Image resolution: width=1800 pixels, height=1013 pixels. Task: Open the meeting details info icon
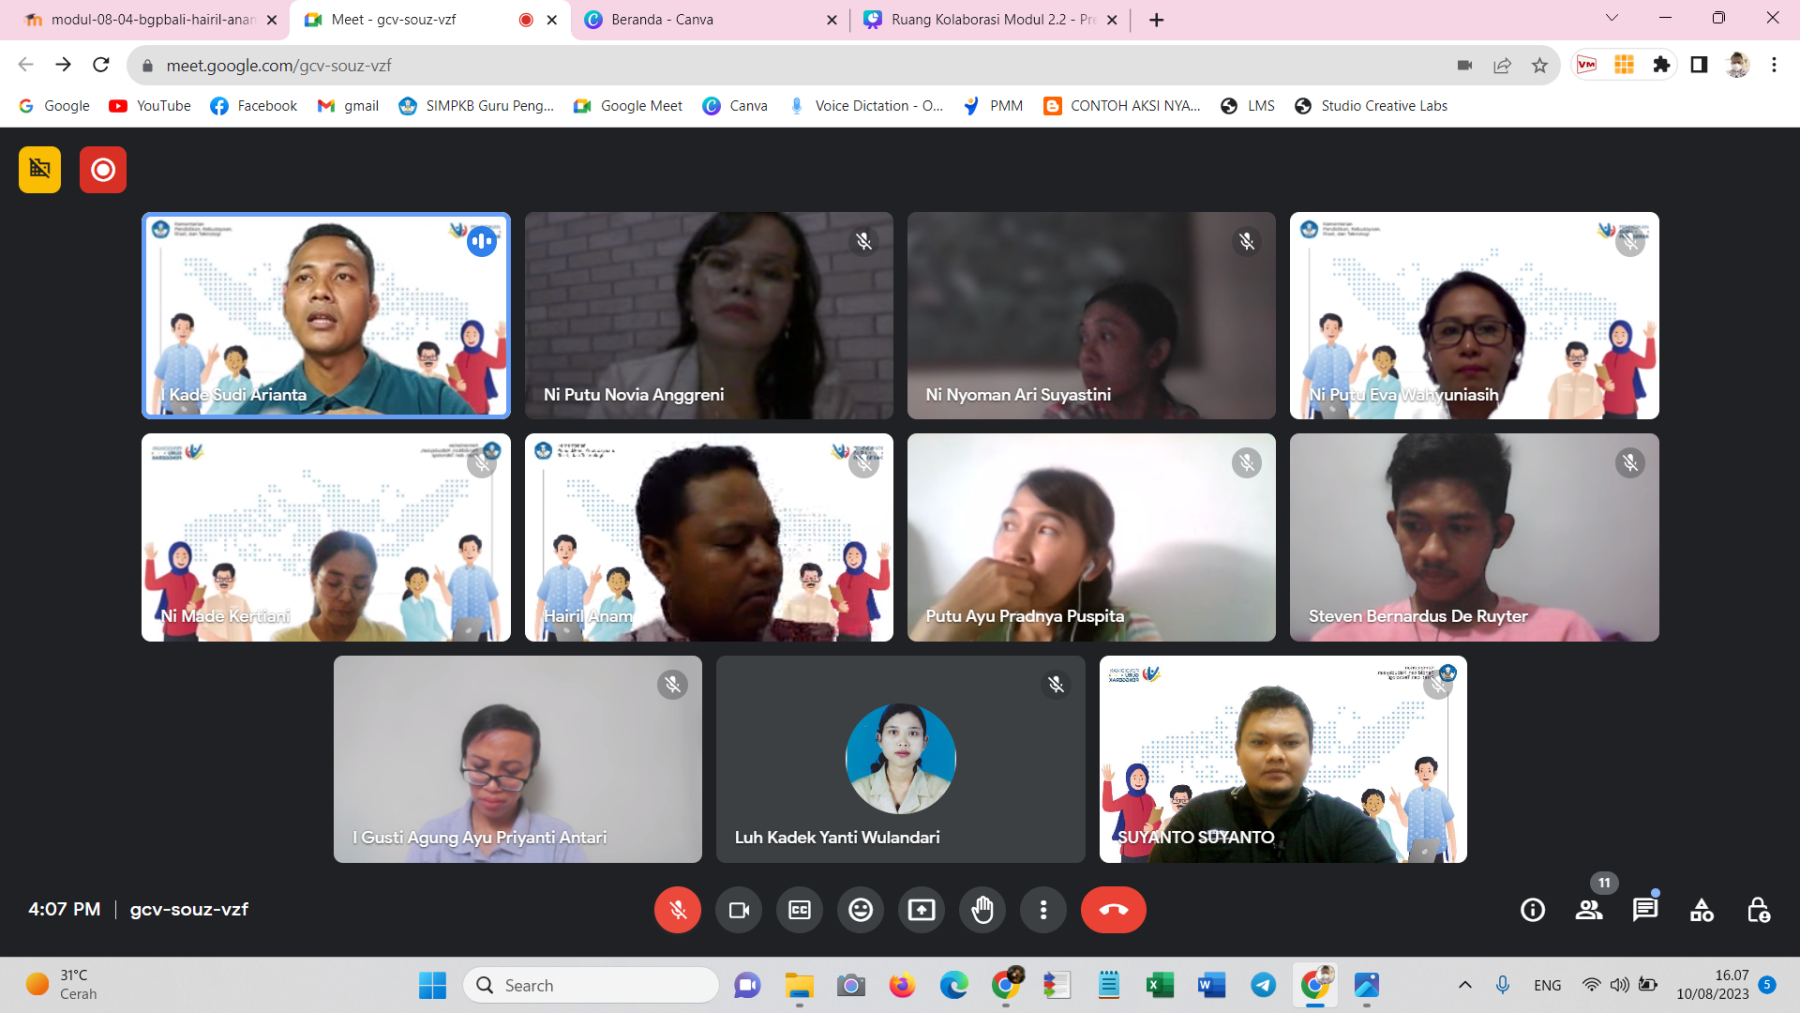pyautogui.click(x=1532, y=909)
